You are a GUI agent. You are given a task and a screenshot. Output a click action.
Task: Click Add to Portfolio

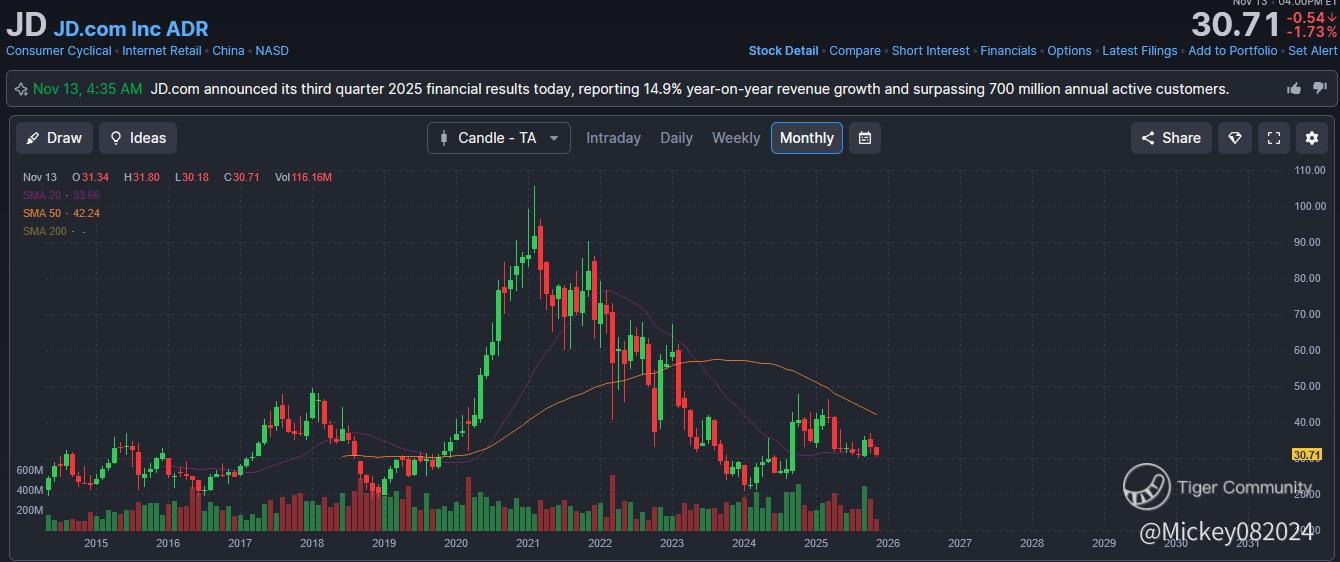click(x=1232, y=51)
